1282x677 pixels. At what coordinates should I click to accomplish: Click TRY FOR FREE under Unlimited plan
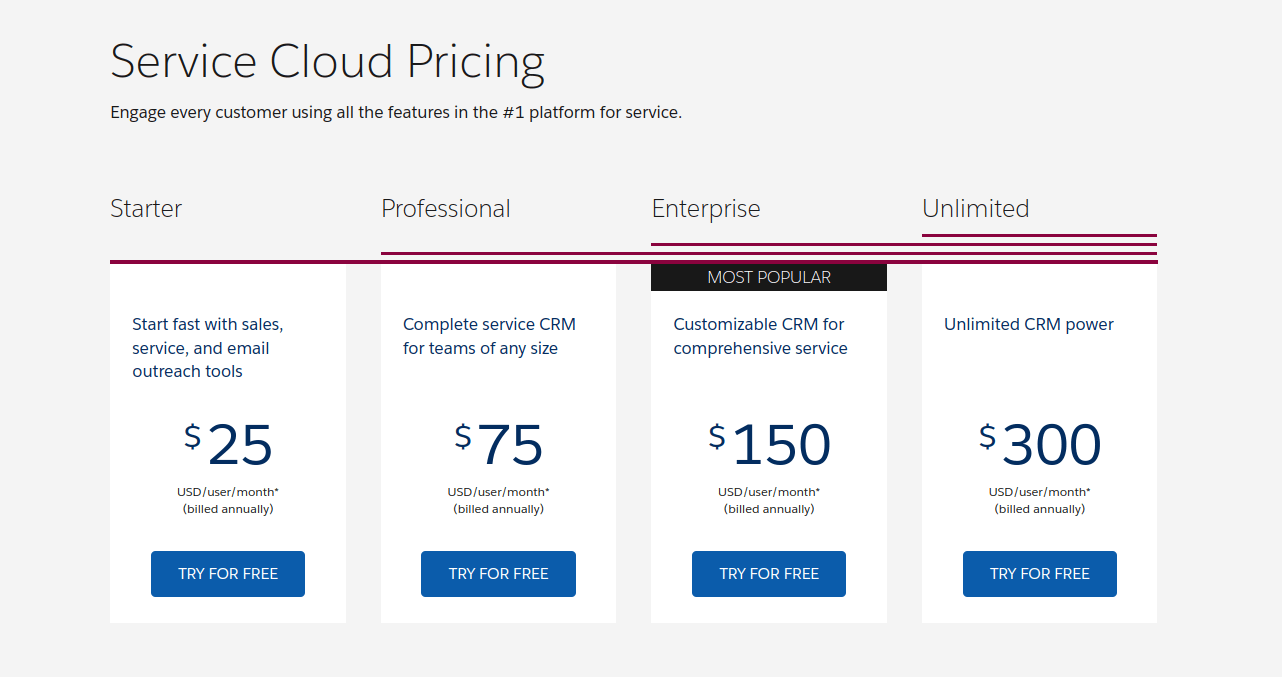(1040, 574)
